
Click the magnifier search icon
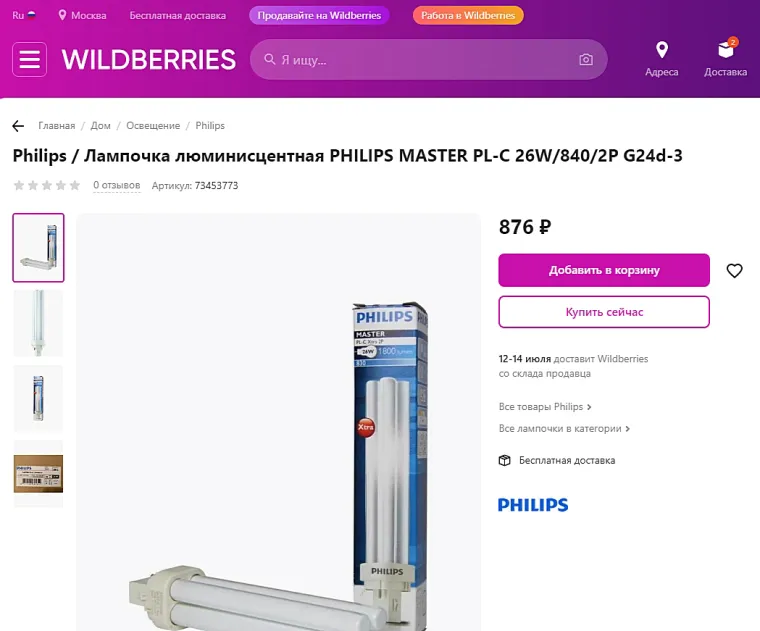(x=269, y=60)
